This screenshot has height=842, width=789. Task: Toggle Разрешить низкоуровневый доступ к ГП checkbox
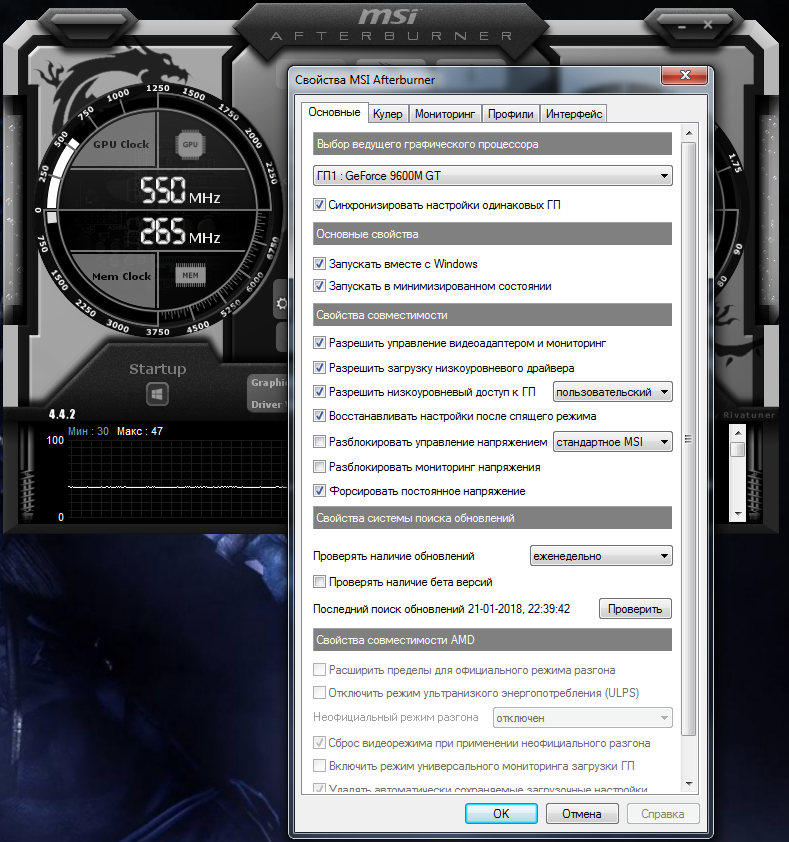320,392
